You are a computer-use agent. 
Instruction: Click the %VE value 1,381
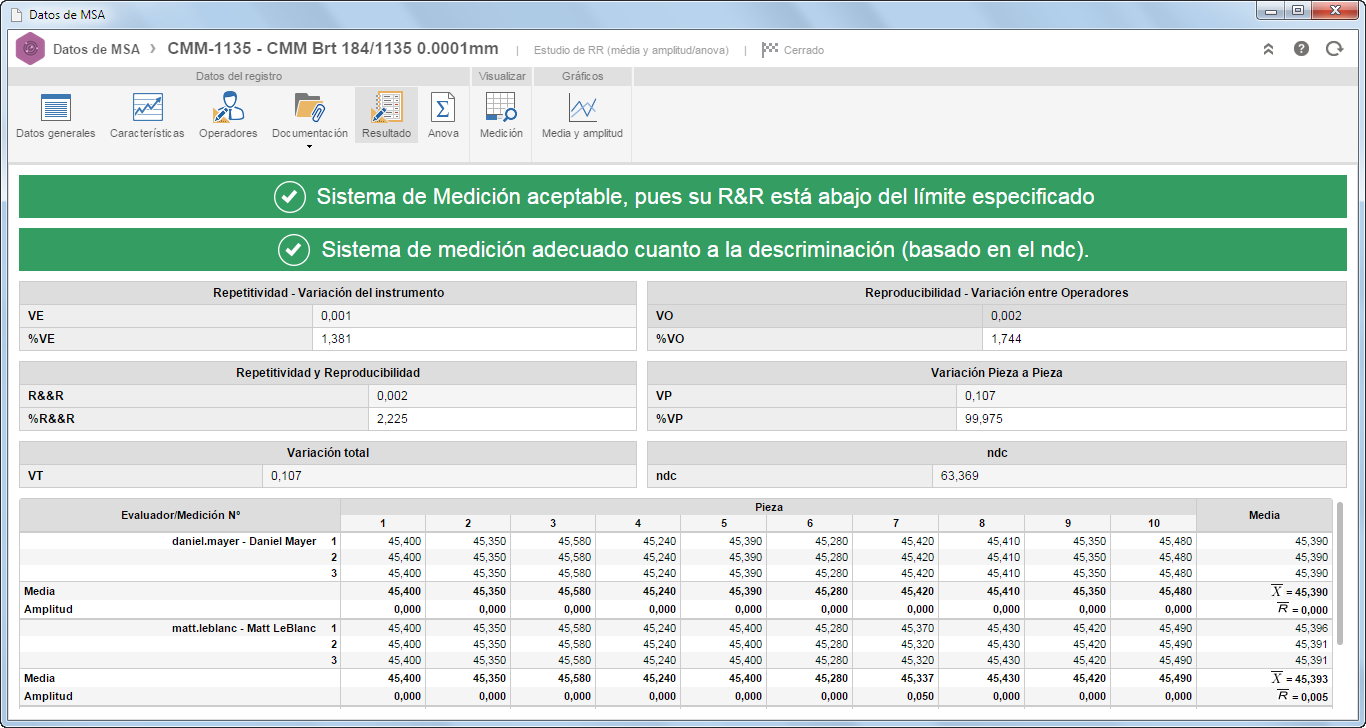[336, 340]
